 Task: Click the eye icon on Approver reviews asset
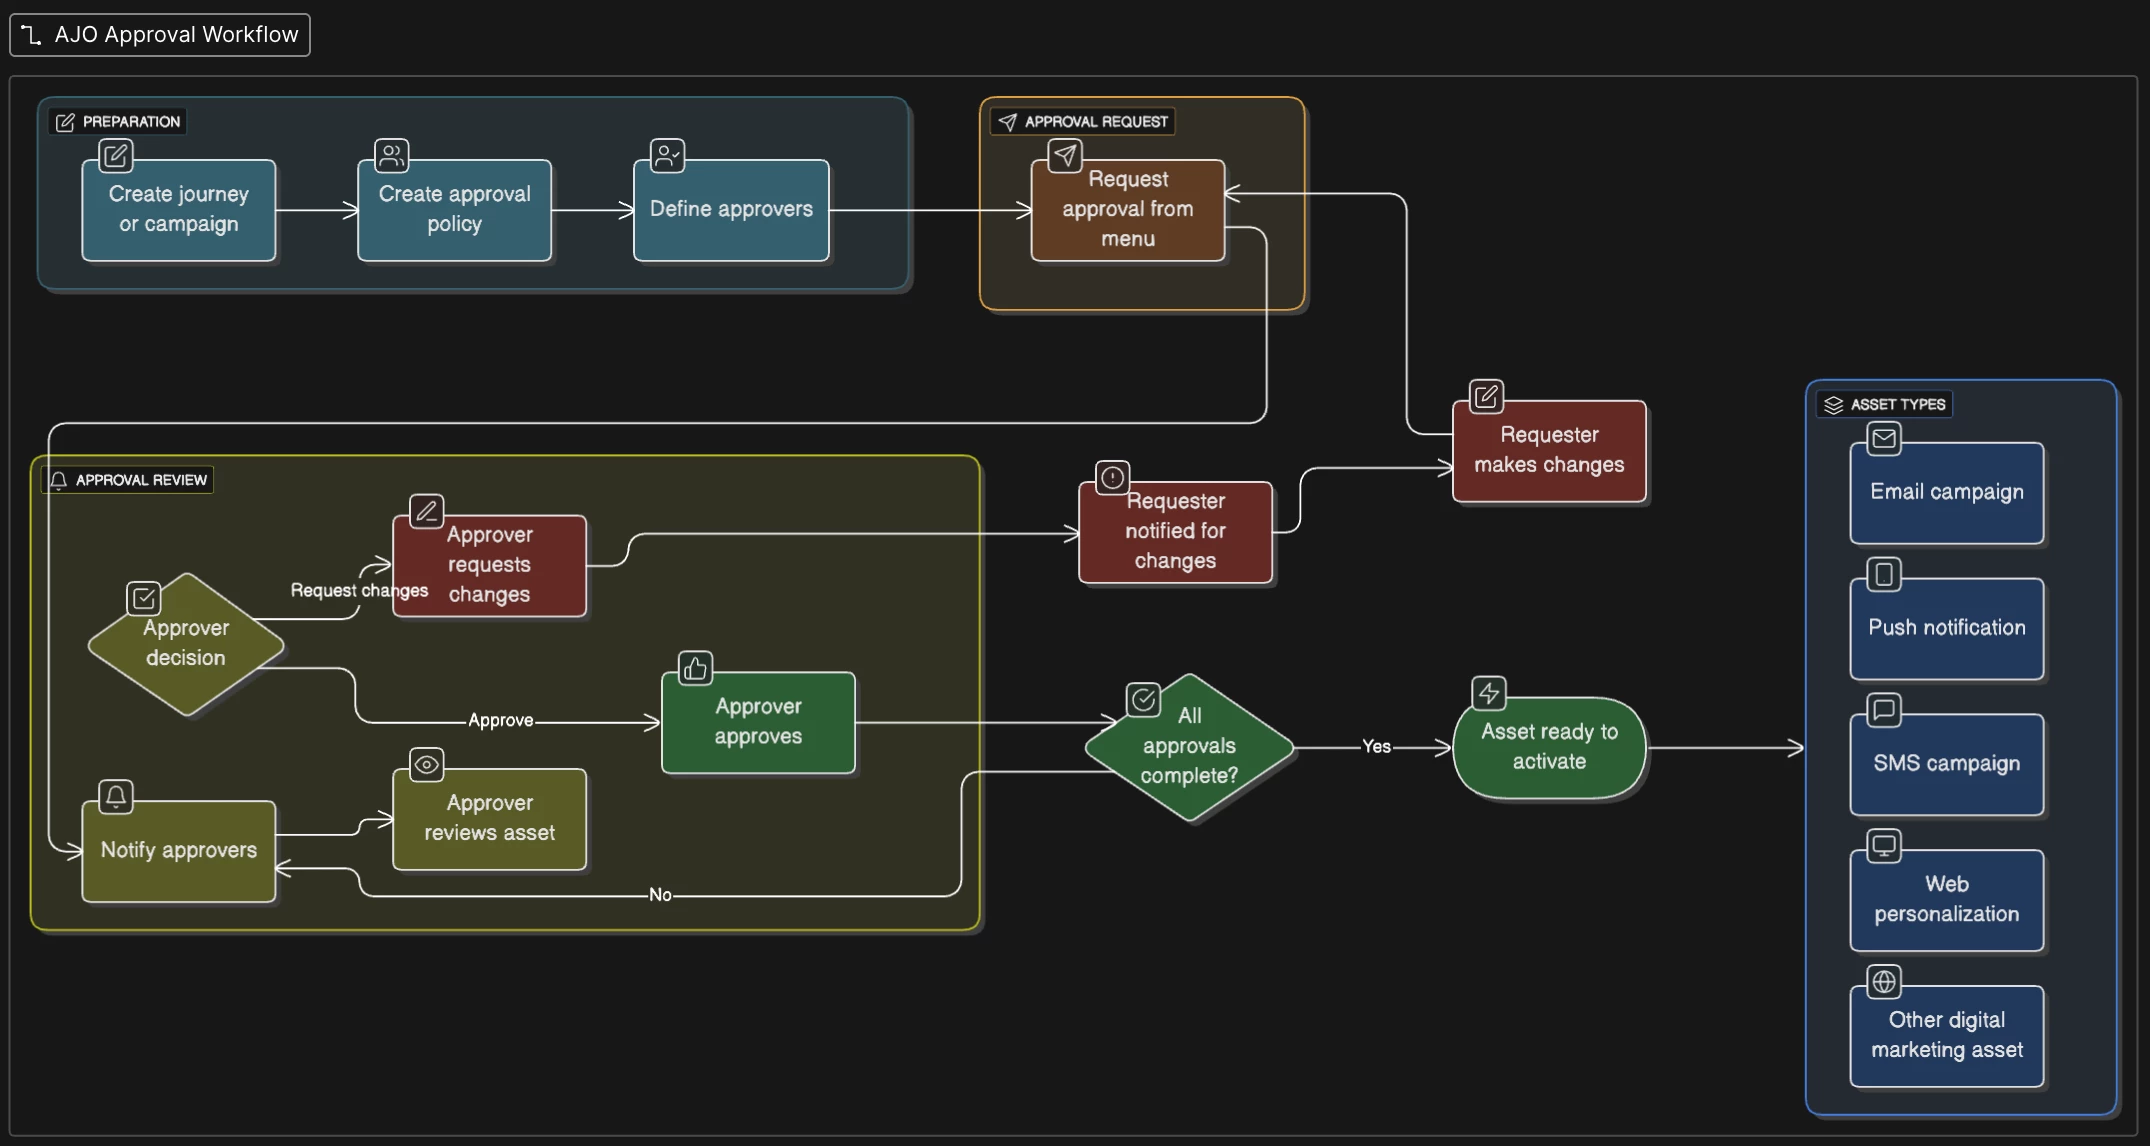click(427, 765)
